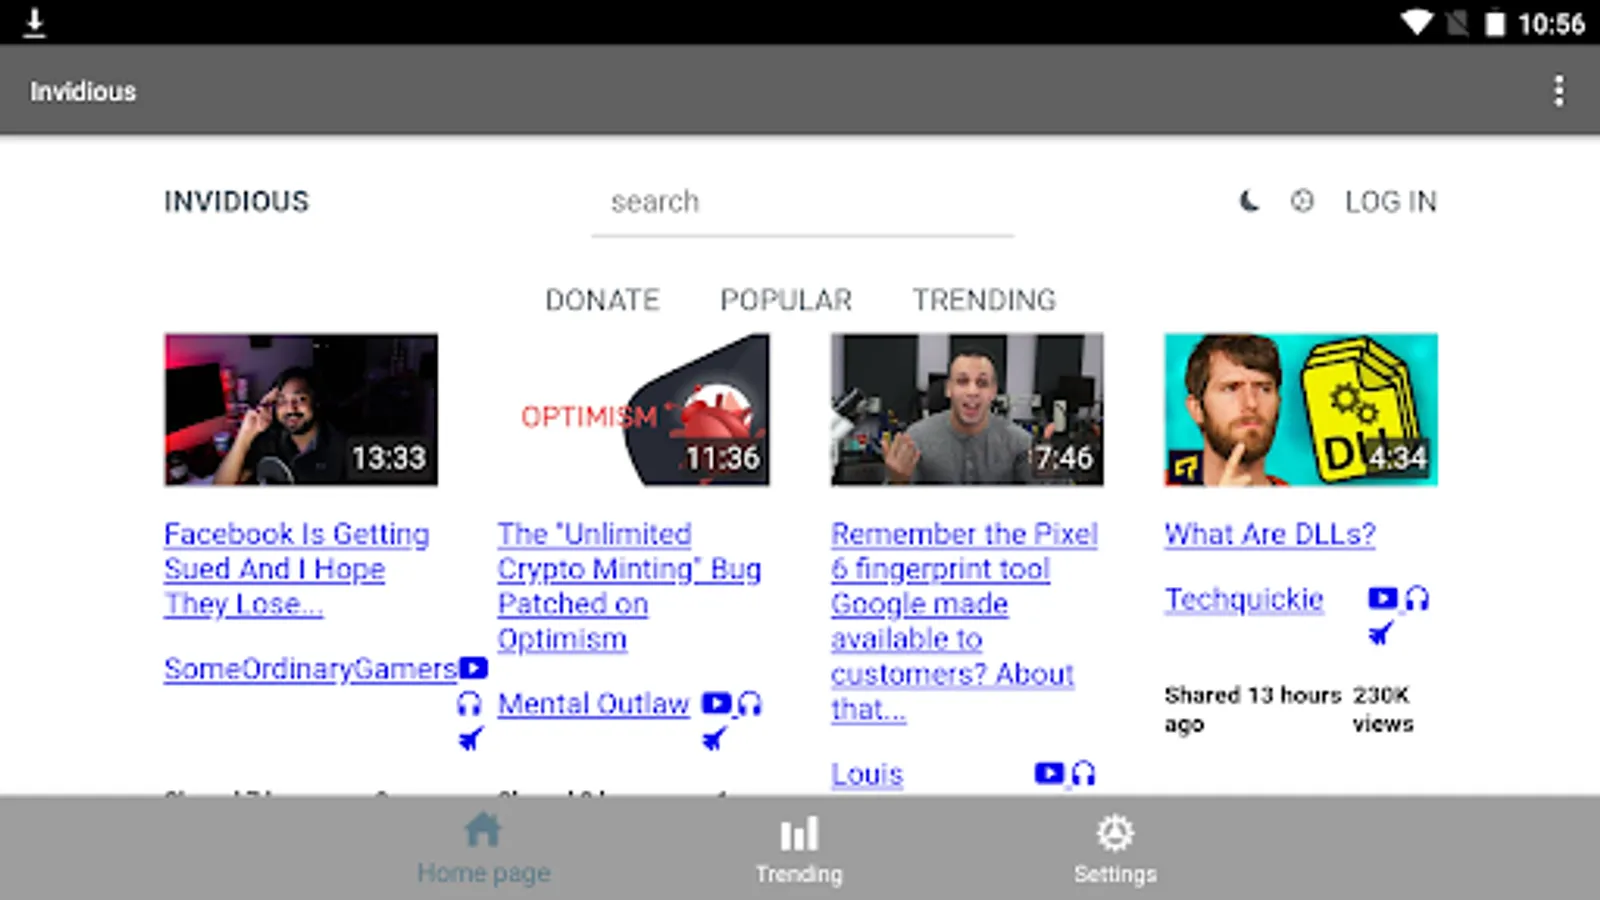Switch to the TRENDING feed in page header
This screenshot has height=900, width=1600.
click(984, 300)
